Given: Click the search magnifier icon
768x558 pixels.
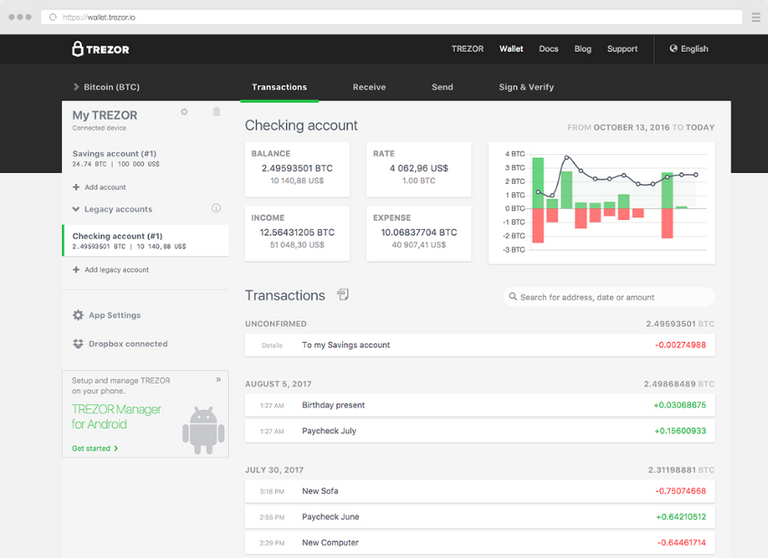Looking at the screenshot, I should pyautogui.click(x=513, y=296).
